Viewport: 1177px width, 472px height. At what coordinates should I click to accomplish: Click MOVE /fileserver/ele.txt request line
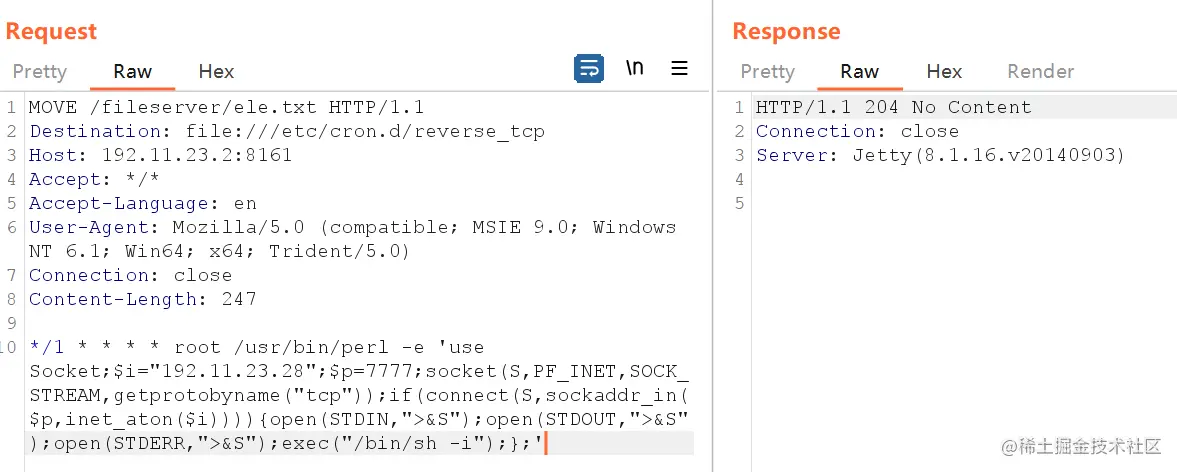point(227,107)
